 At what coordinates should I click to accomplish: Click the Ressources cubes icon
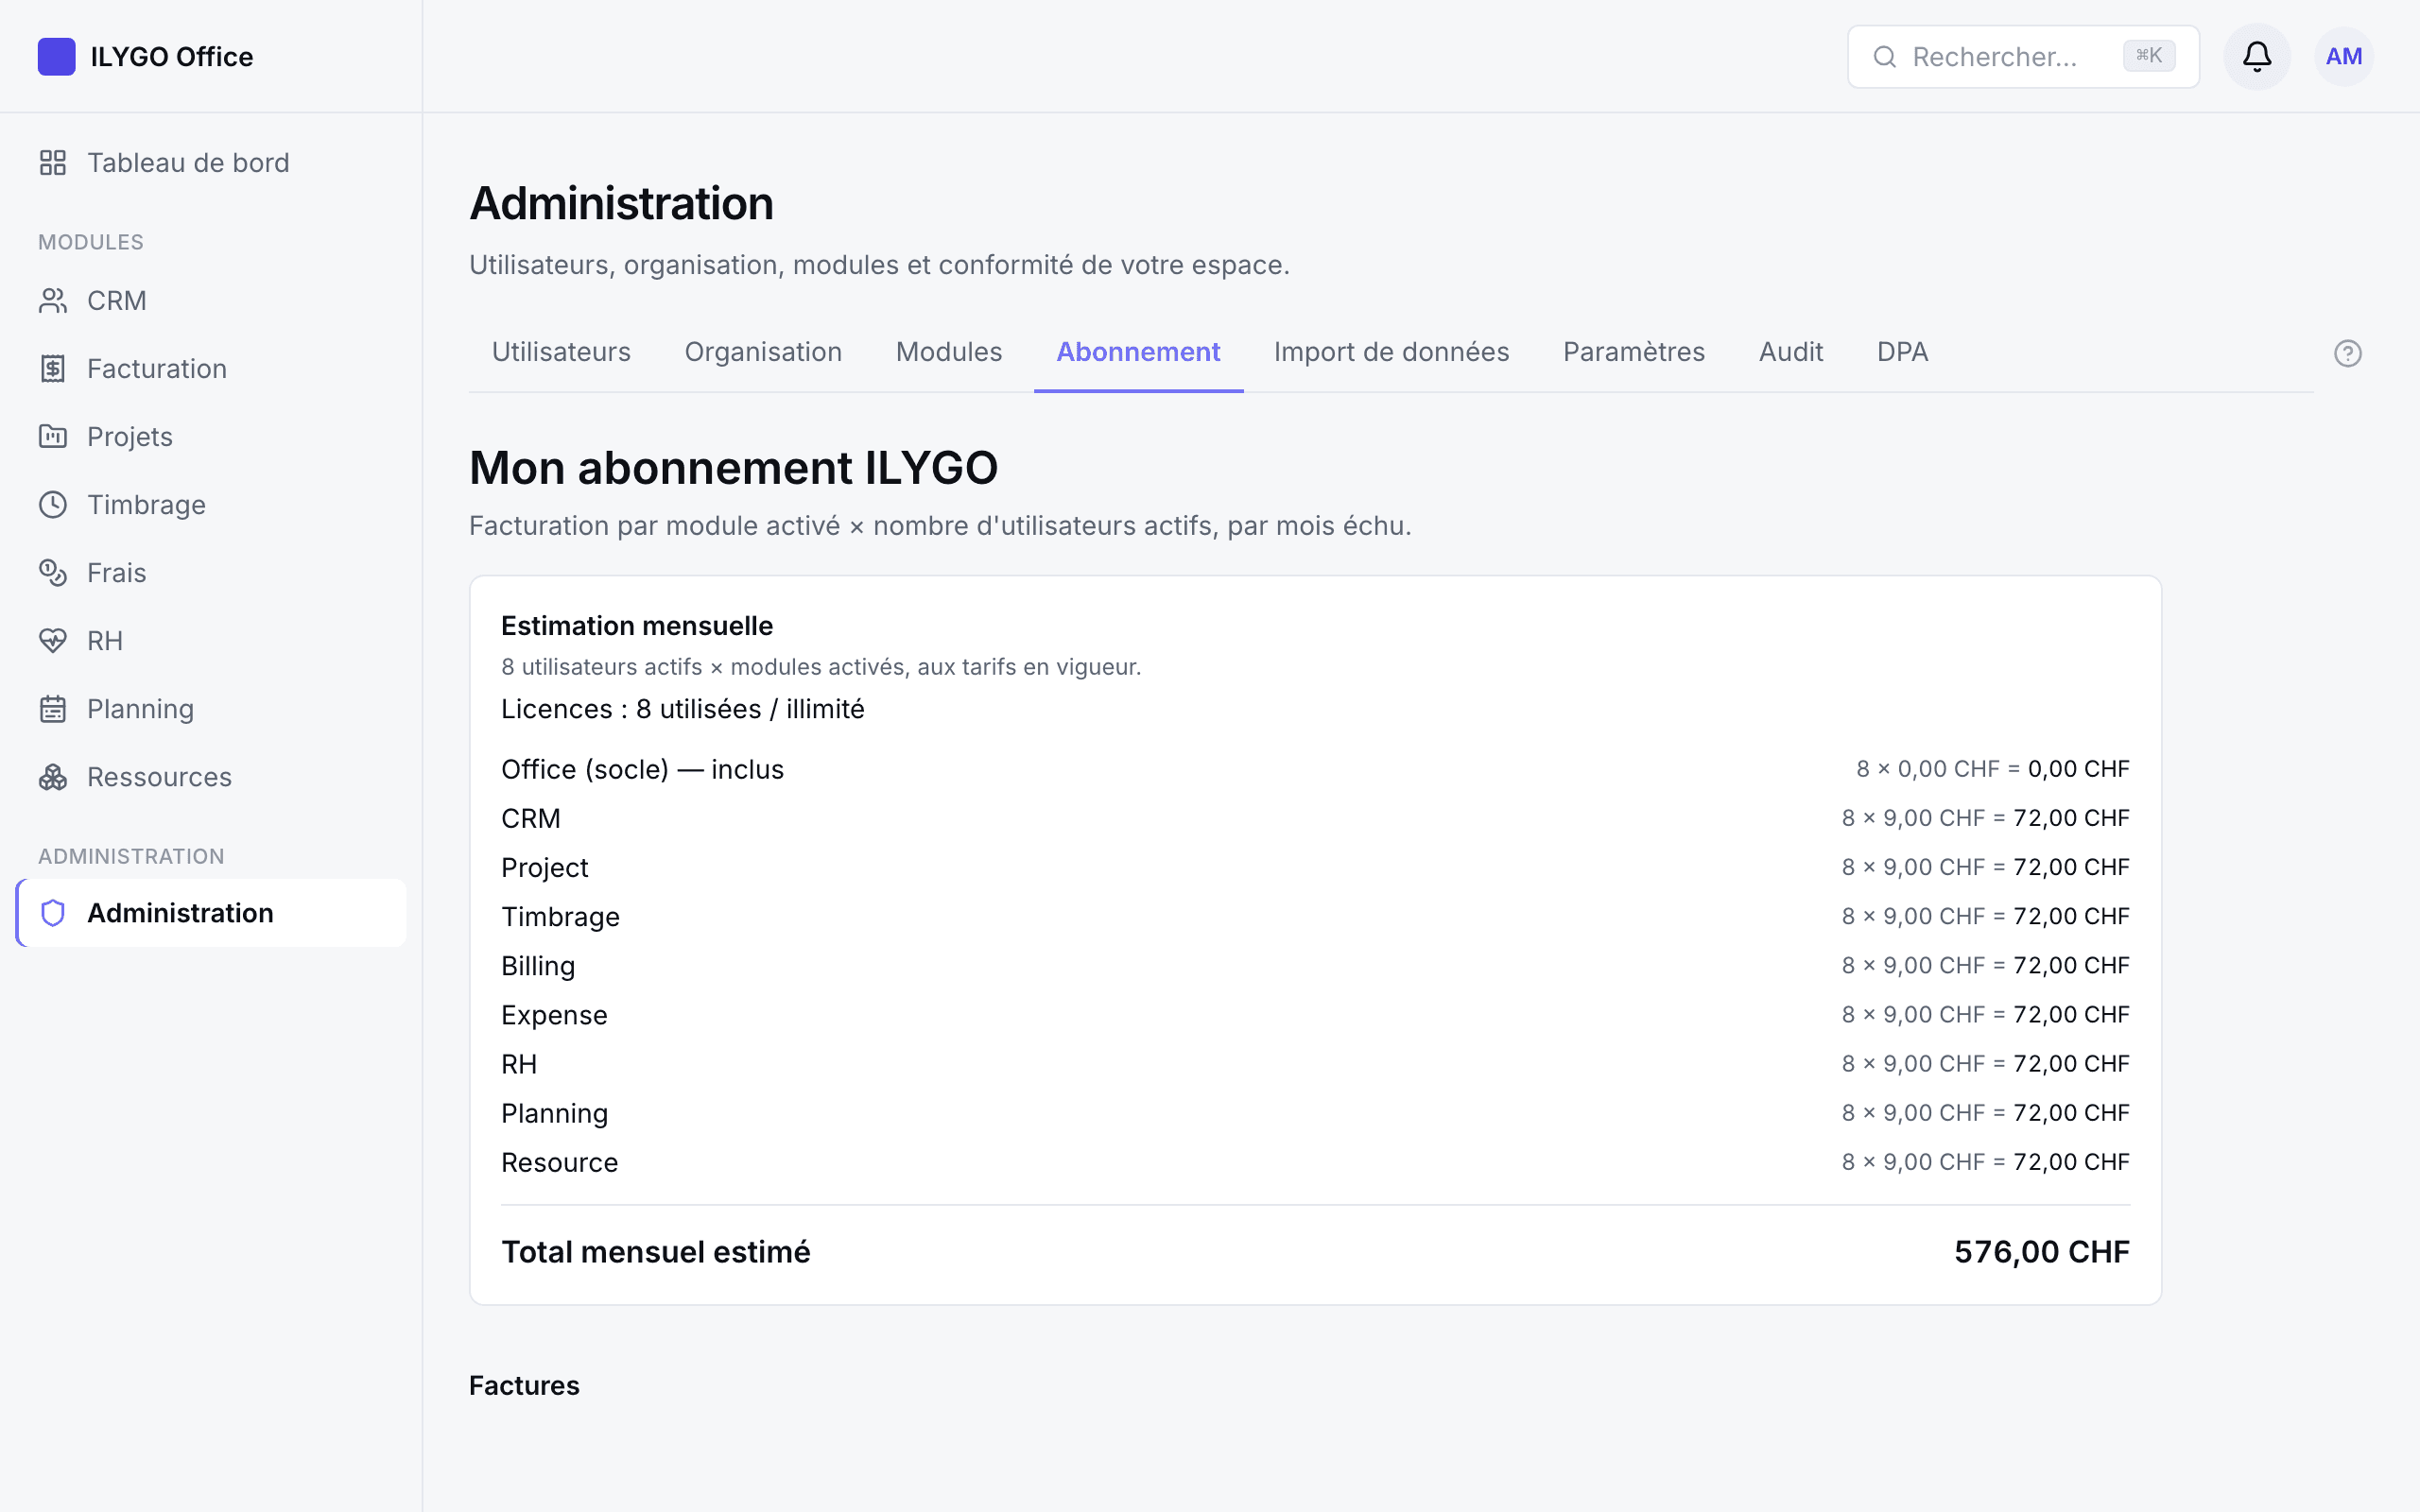coord(53,776)
